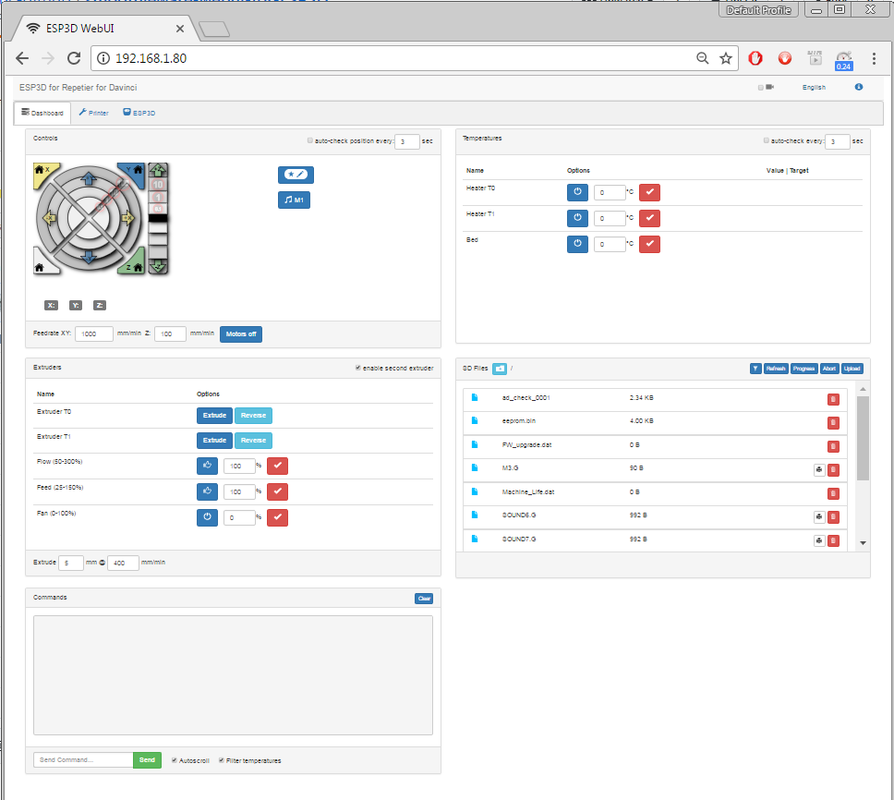Screen dimensions: 894x800
Task: Click the power icon for Heater T0
Action: click(x=577, y=192)
